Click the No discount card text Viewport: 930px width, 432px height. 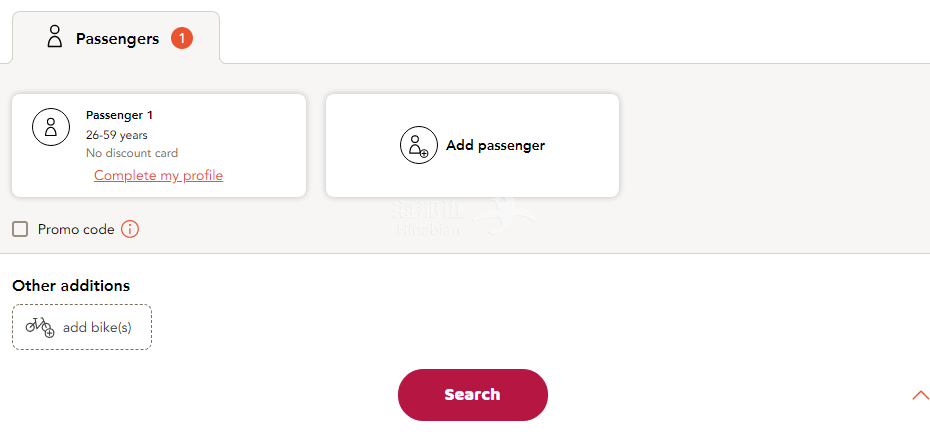point(132,153)
